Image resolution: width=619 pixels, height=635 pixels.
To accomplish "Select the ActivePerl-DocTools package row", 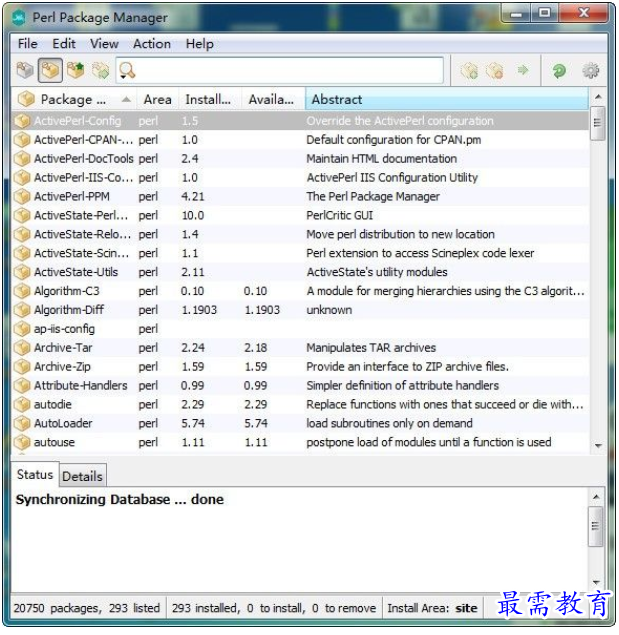I will point(300,159).
